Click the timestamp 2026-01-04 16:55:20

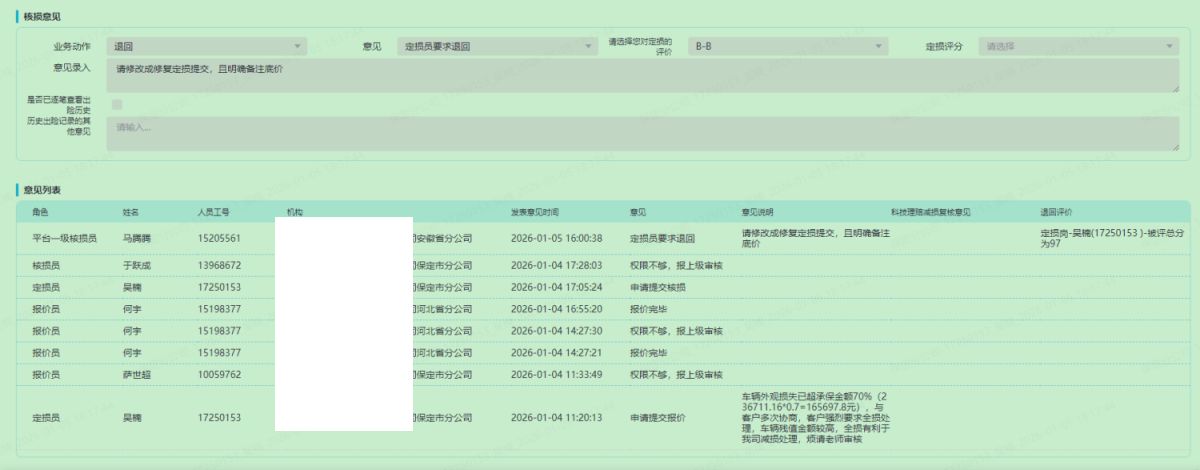point(556,309)
